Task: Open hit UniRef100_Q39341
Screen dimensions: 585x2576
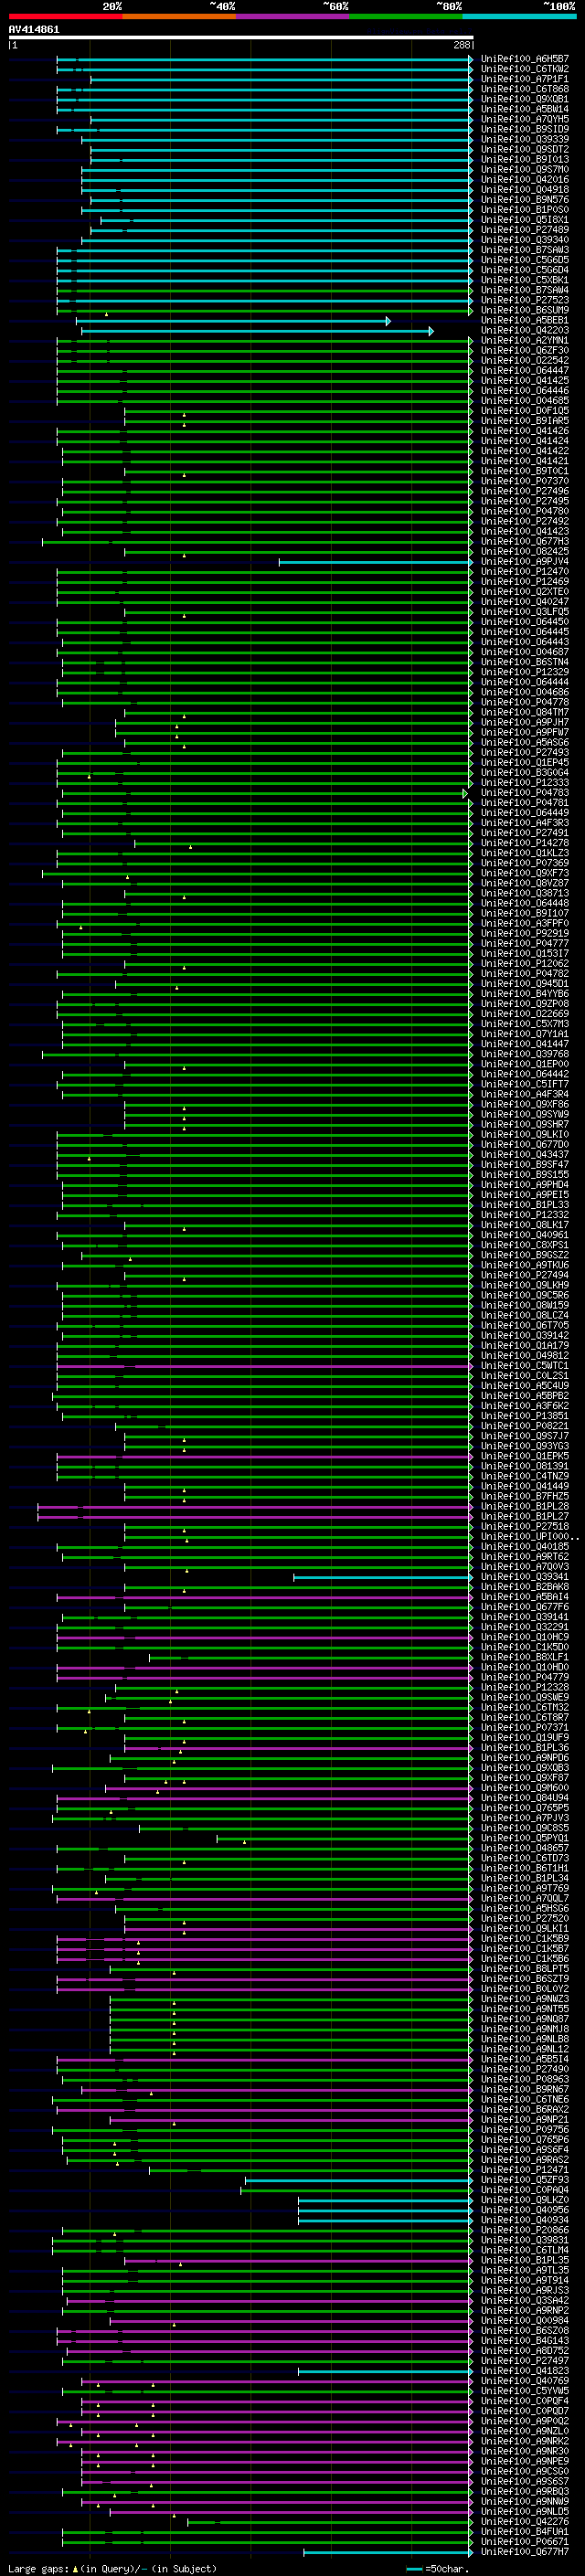Action: [525, 1577]
